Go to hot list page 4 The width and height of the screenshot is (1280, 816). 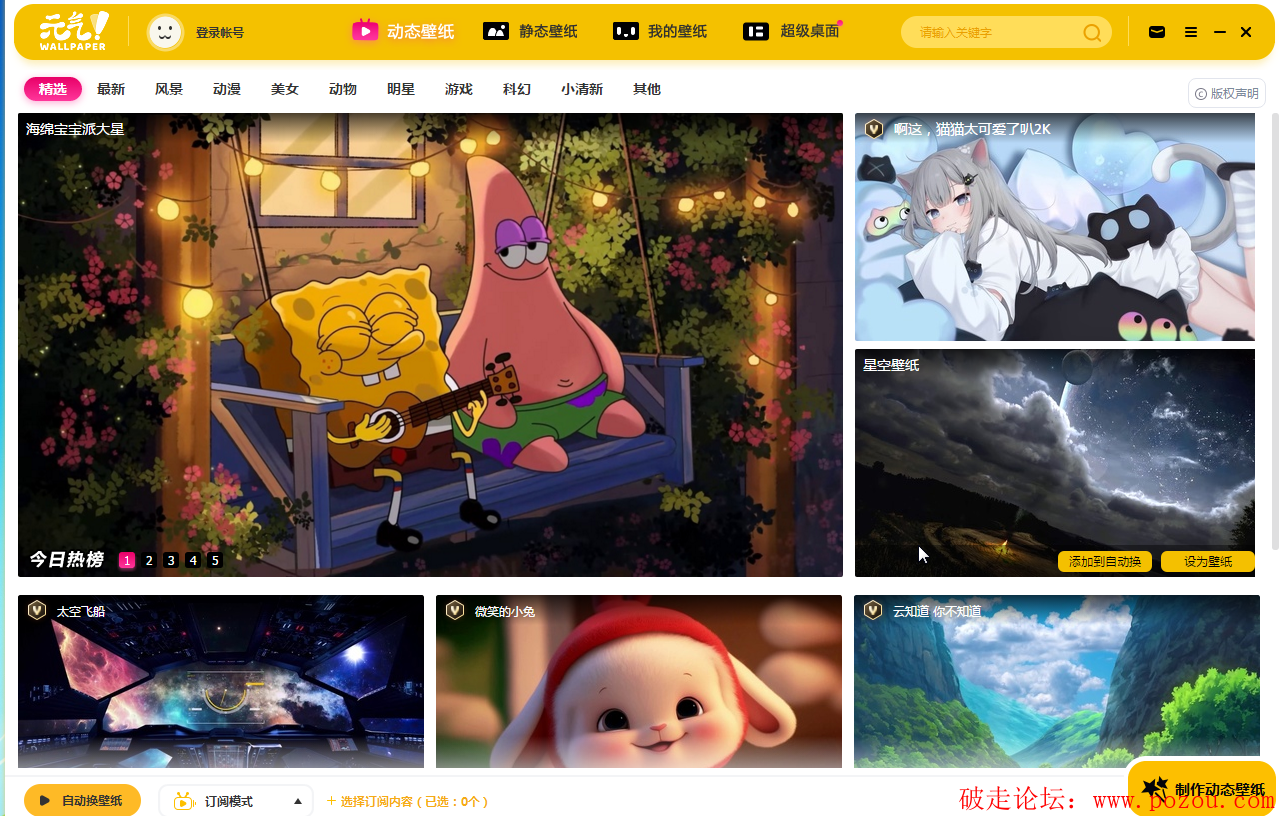(193, 560)
